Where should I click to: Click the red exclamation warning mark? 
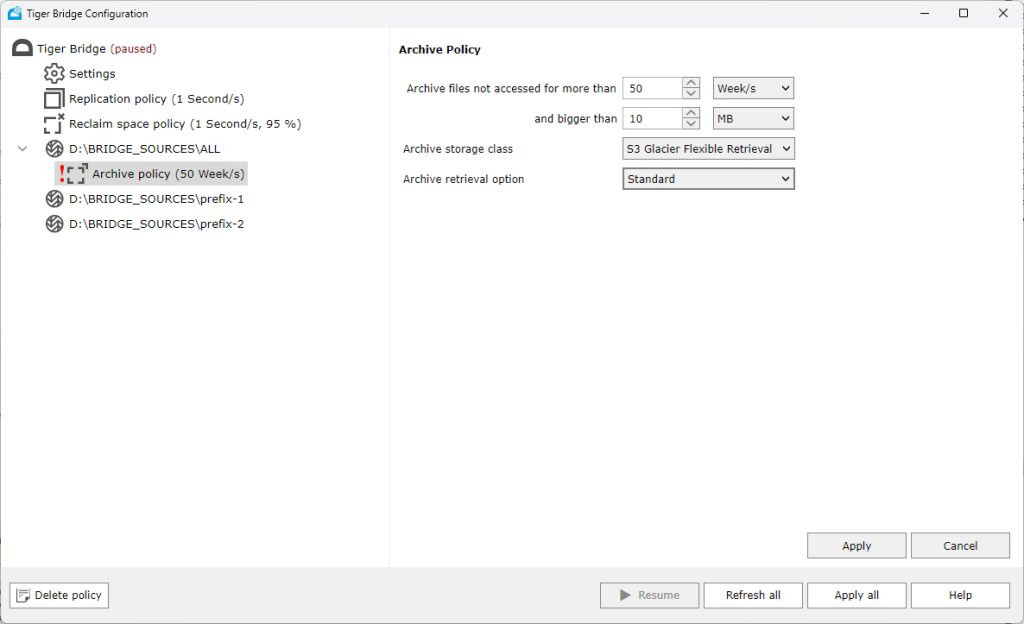point(62,174)
